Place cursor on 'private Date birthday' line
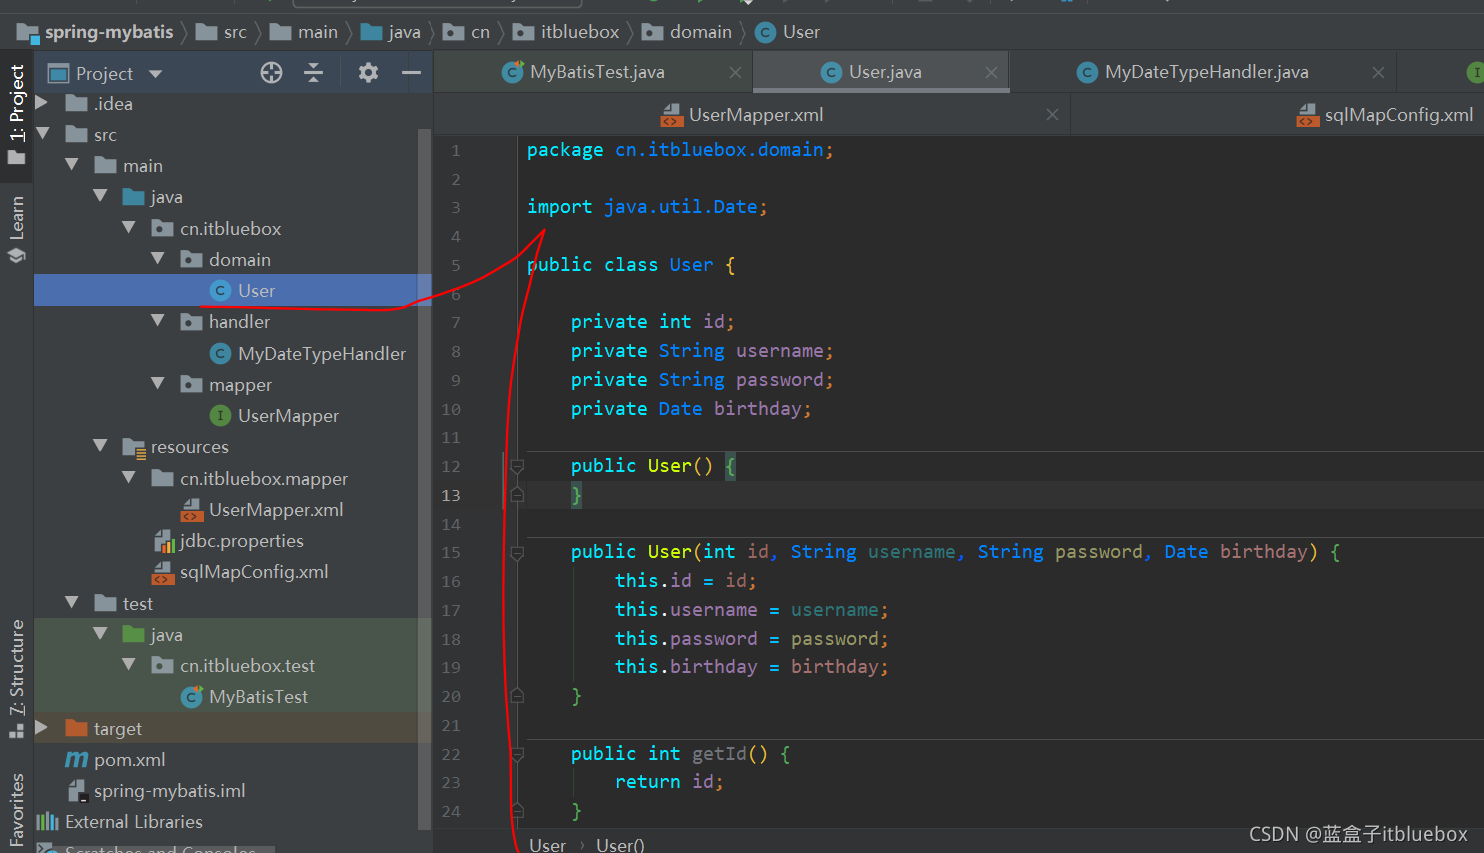The height and width of the screenshot is (853, 1484). (691, 408)
